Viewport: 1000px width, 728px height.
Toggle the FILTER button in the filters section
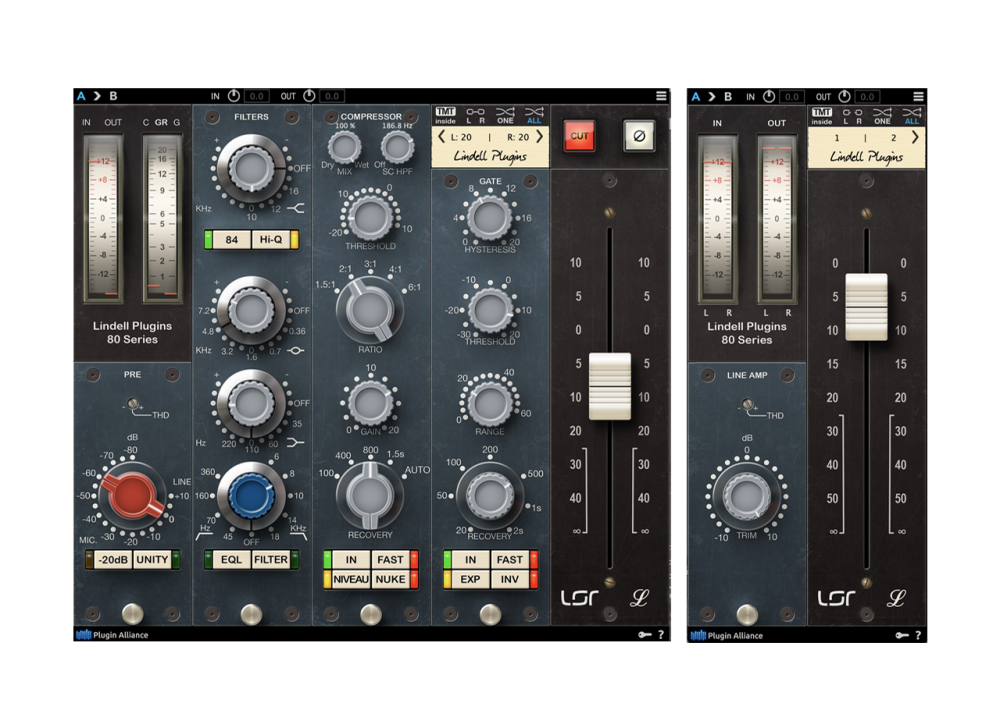click(x=271, y=560)
